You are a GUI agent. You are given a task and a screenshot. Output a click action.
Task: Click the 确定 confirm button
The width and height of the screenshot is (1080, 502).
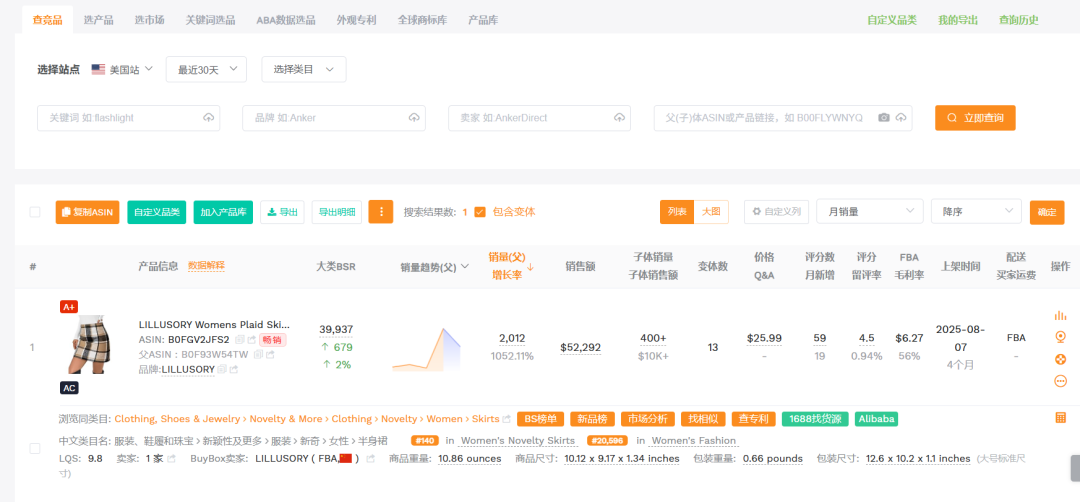(x=1047, y=212)
